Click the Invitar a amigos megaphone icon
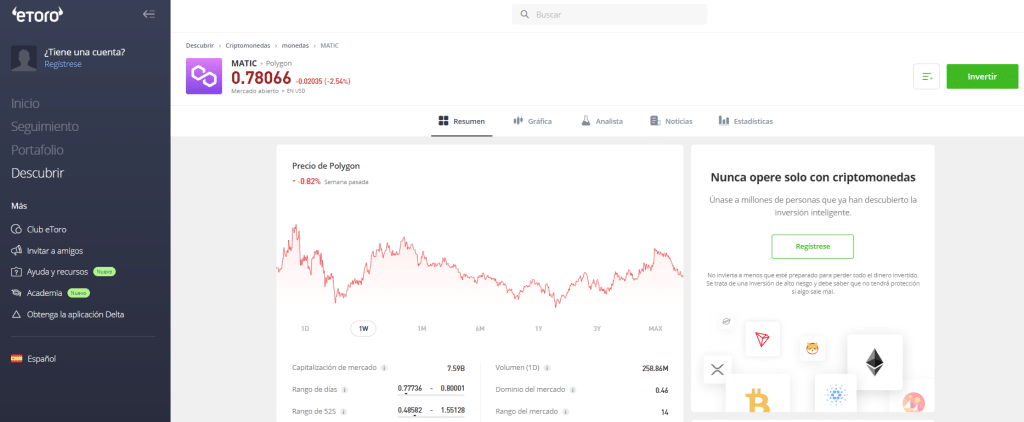1024x422 pixels. pyautogui.click(x=16, y=250)
